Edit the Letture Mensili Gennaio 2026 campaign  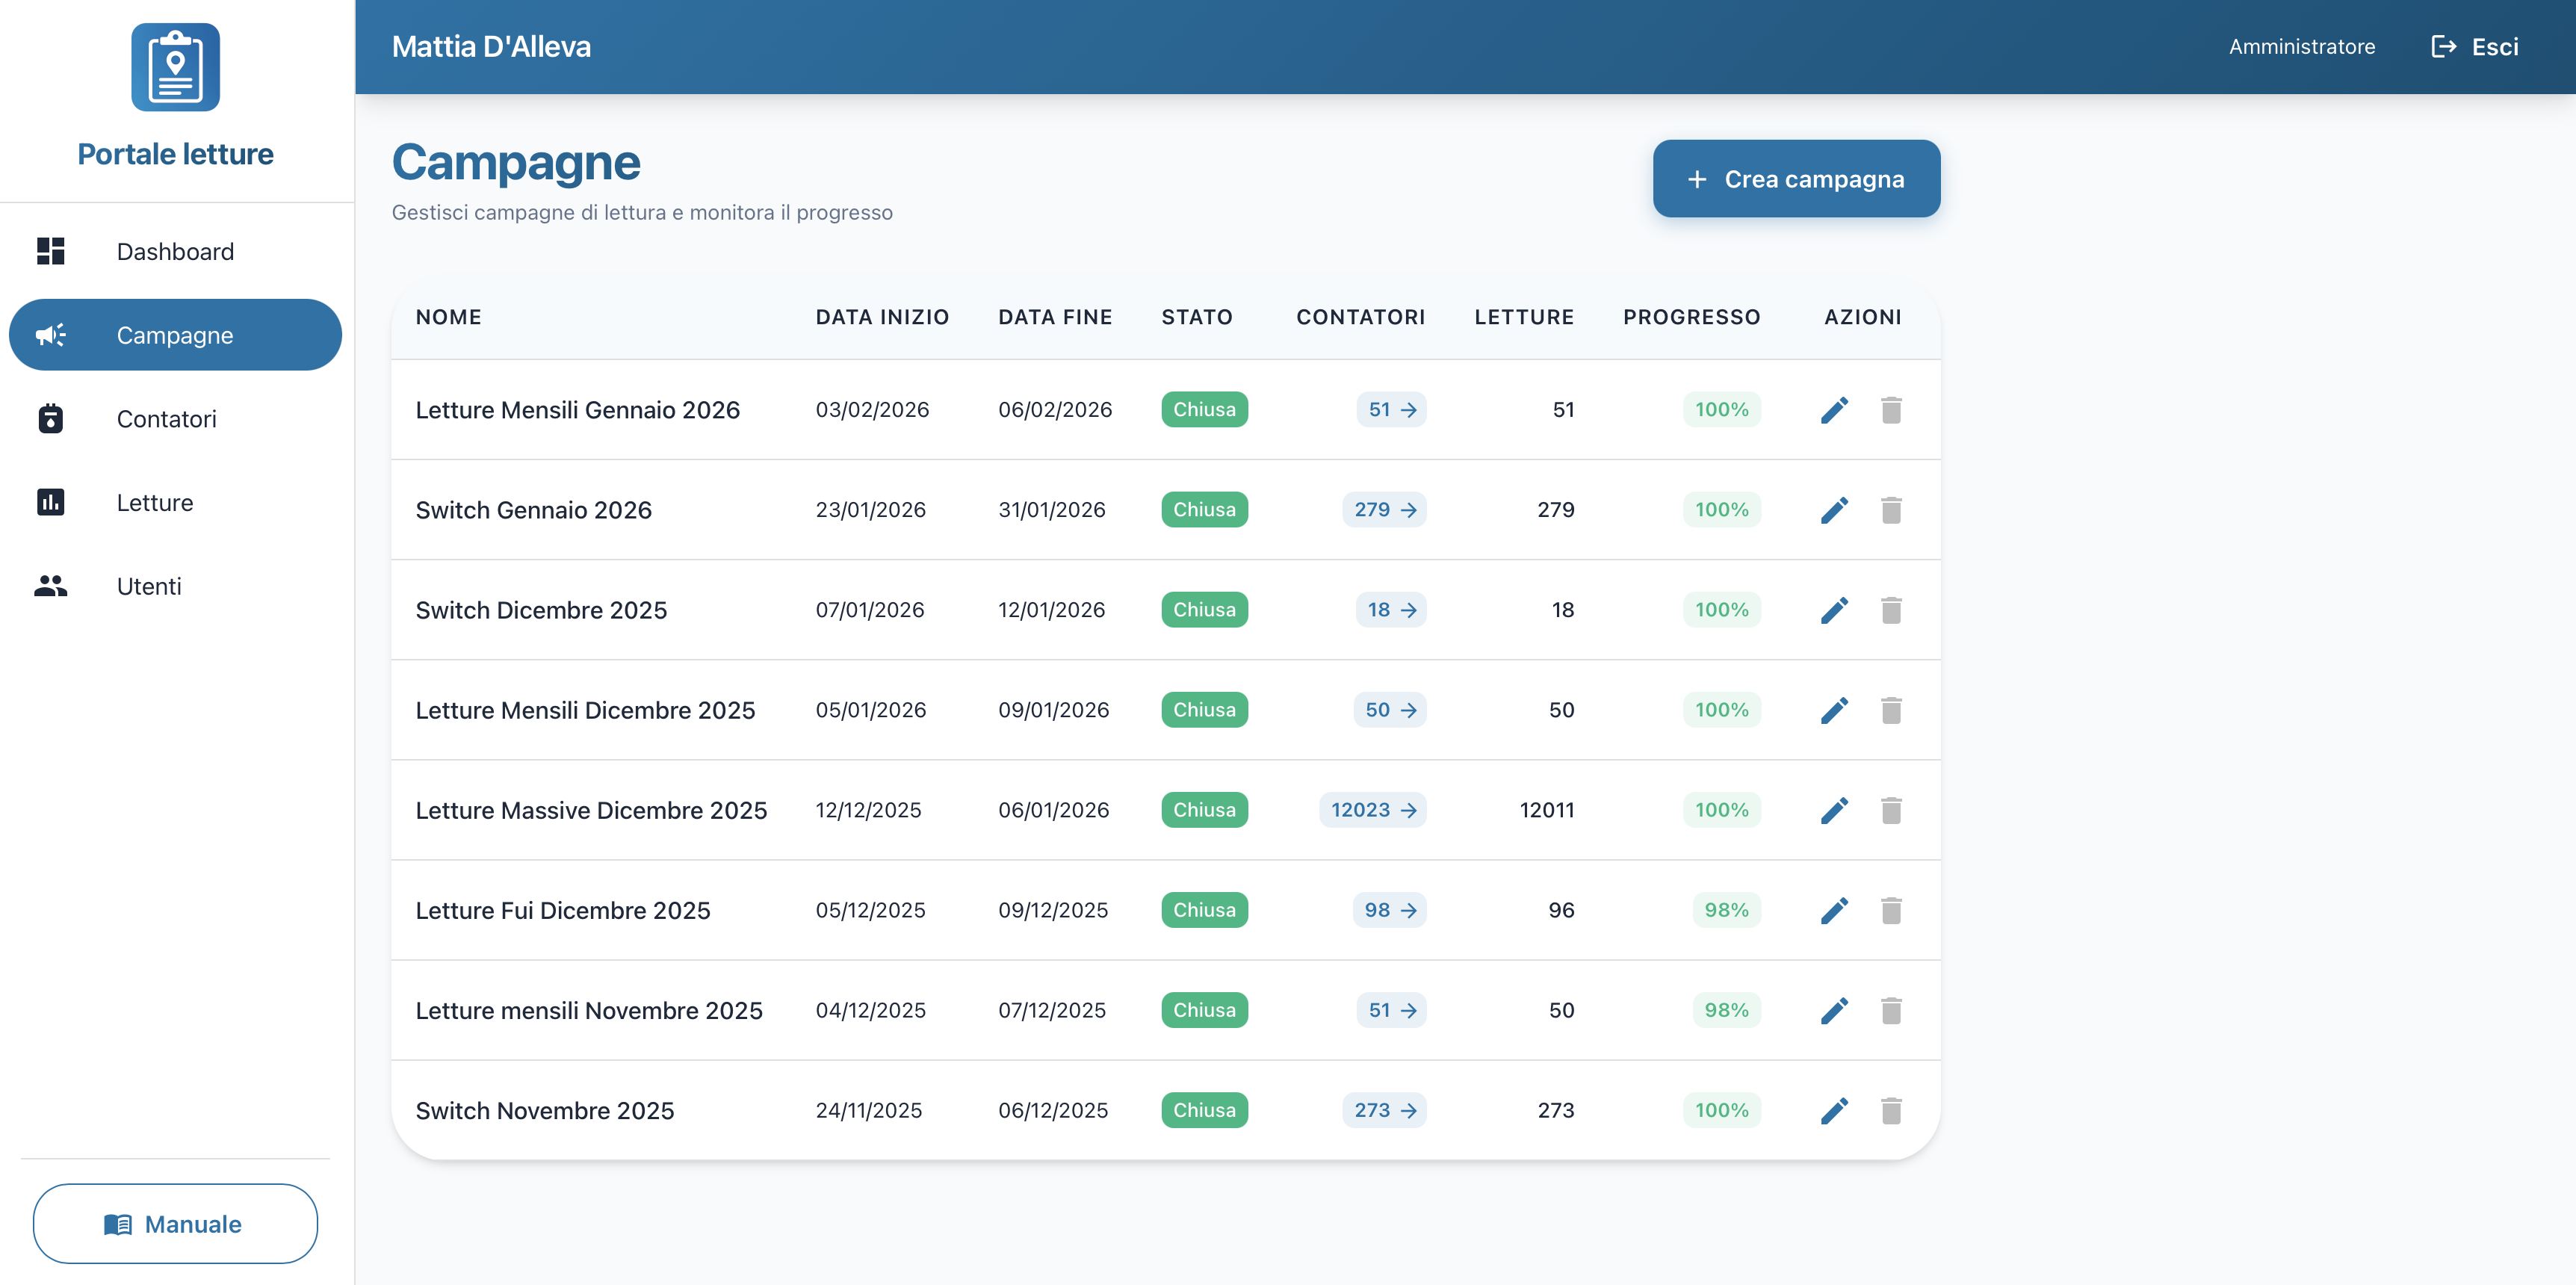click(1834, 410)
